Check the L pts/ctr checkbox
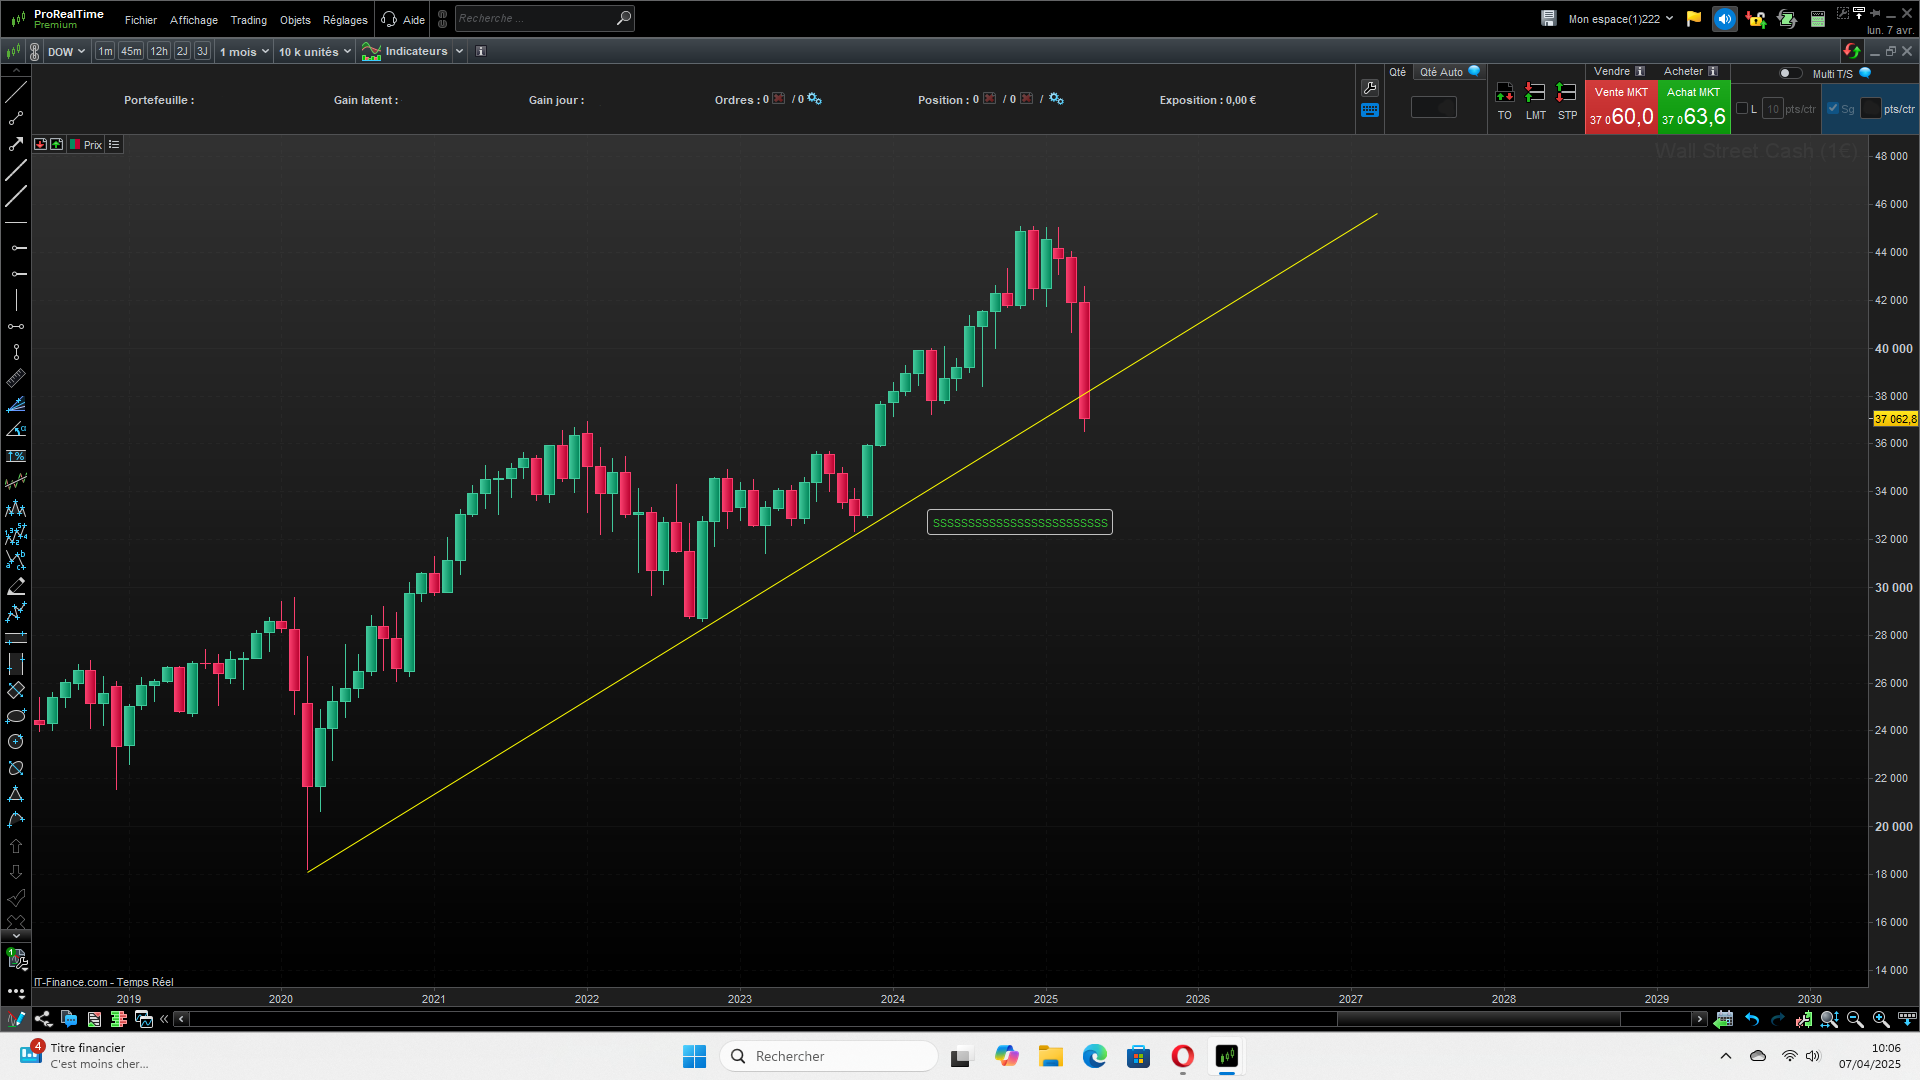Image resolution: width=1920 pixels, height=1080 pixels. pyautogui.click(x=1742, y=109)
